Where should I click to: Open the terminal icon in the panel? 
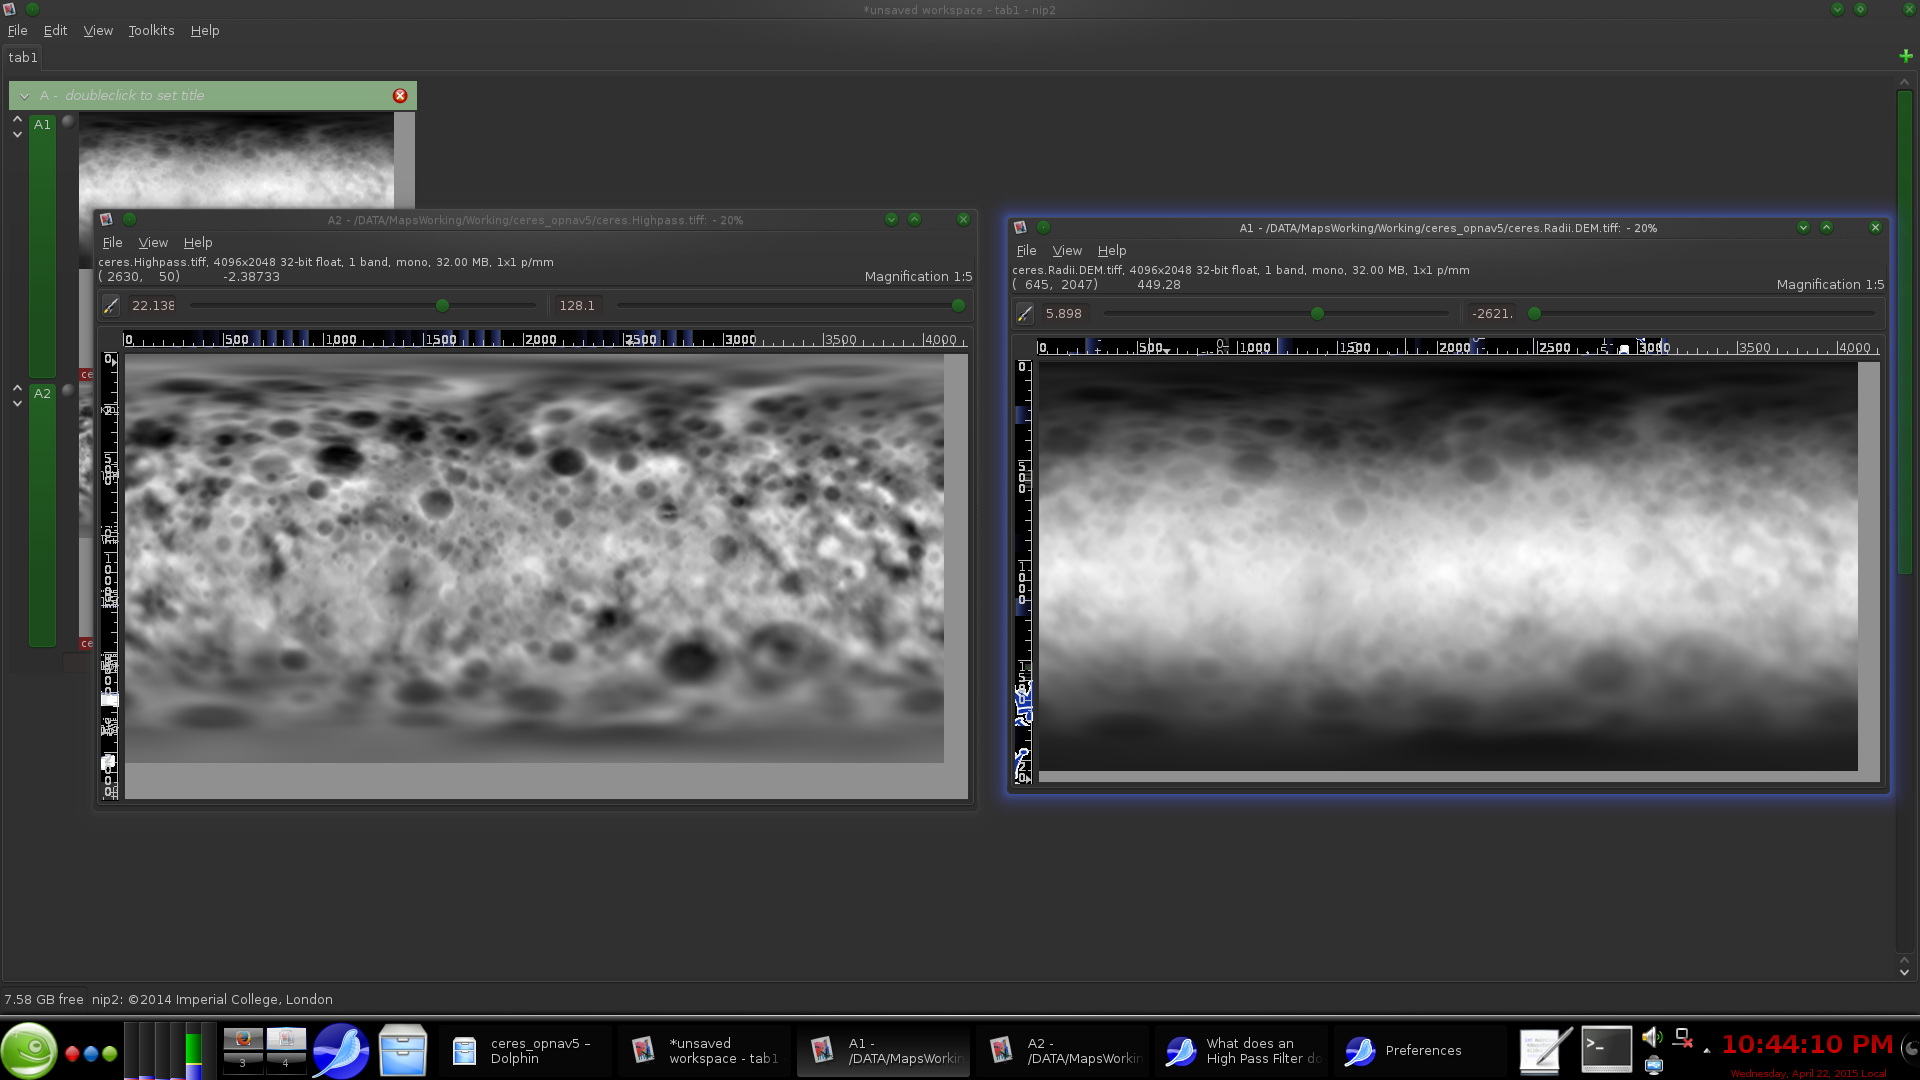(x=1606, y=1050)
